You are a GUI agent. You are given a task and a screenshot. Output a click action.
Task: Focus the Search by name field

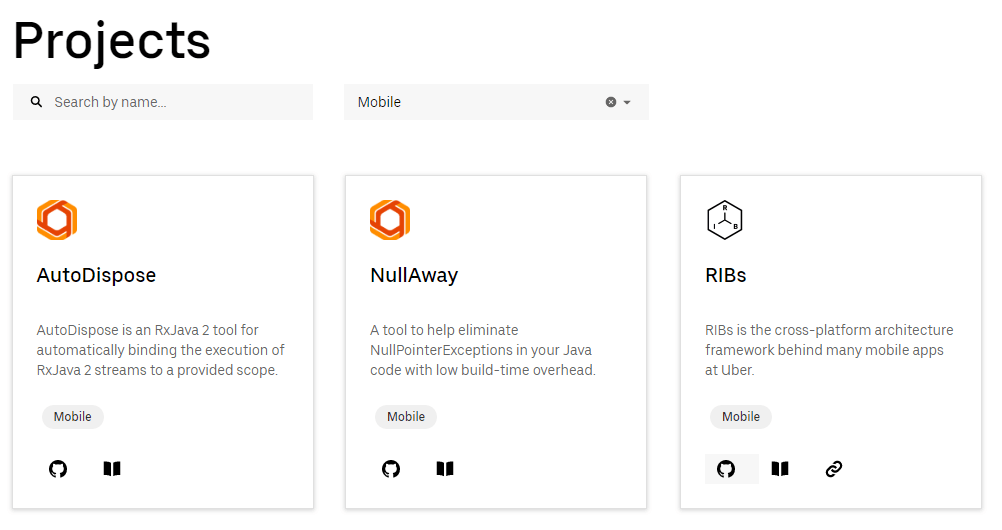click(x=175, y=102)
